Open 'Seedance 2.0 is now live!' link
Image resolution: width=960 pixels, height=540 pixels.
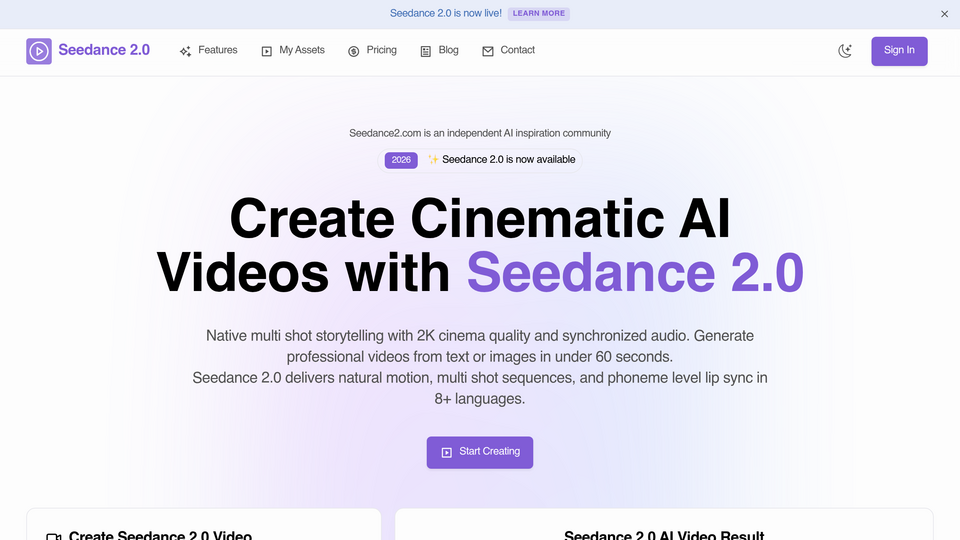(446, 13)
